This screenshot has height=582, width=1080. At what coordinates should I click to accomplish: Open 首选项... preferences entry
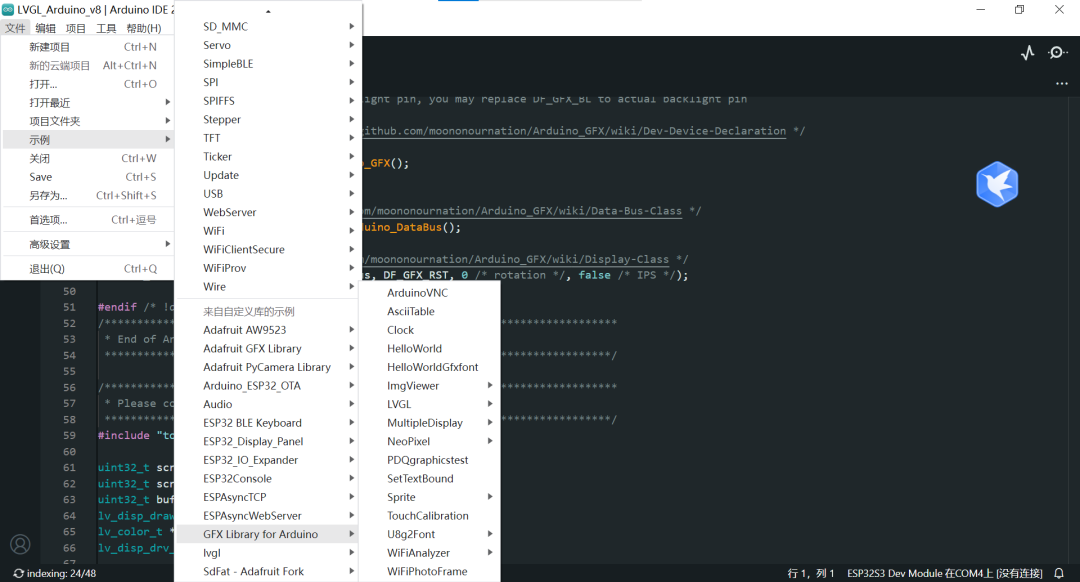[x=88, y=220]
